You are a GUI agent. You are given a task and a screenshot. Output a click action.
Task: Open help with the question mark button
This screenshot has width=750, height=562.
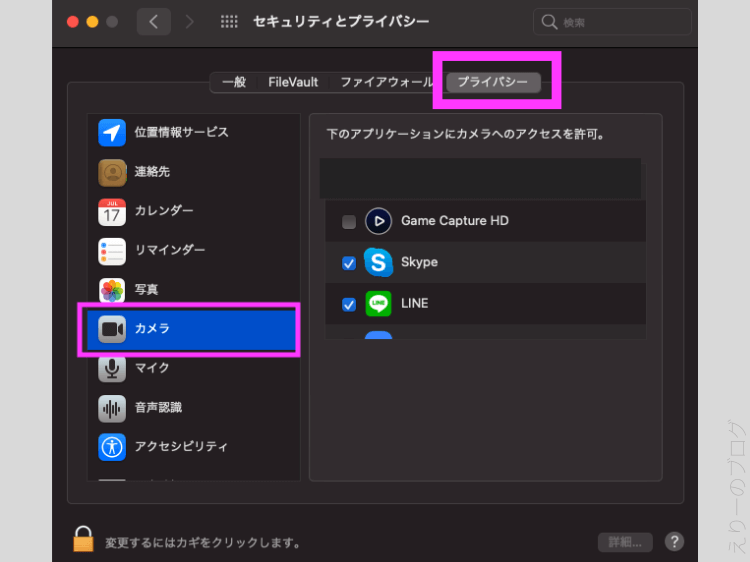(674, 542)
